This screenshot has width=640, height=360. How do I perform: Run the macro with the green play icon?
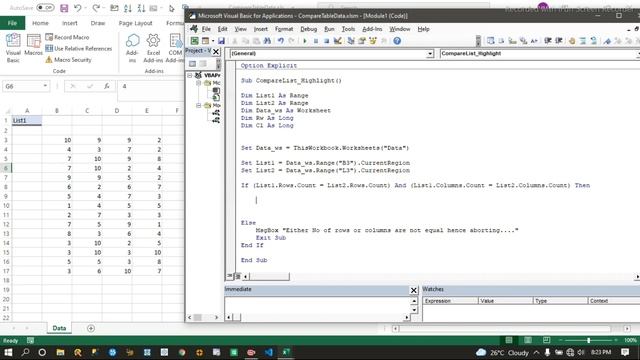click(304, 41)
